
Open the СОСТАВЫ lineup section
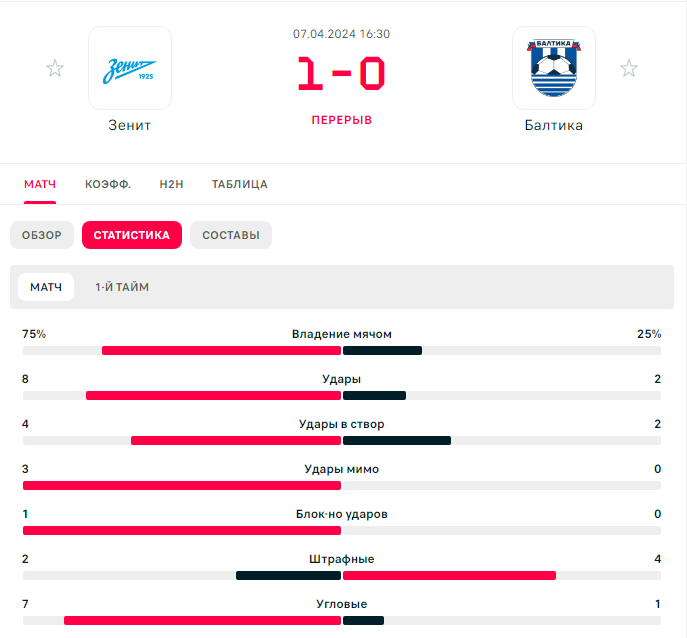click(231, 235)
